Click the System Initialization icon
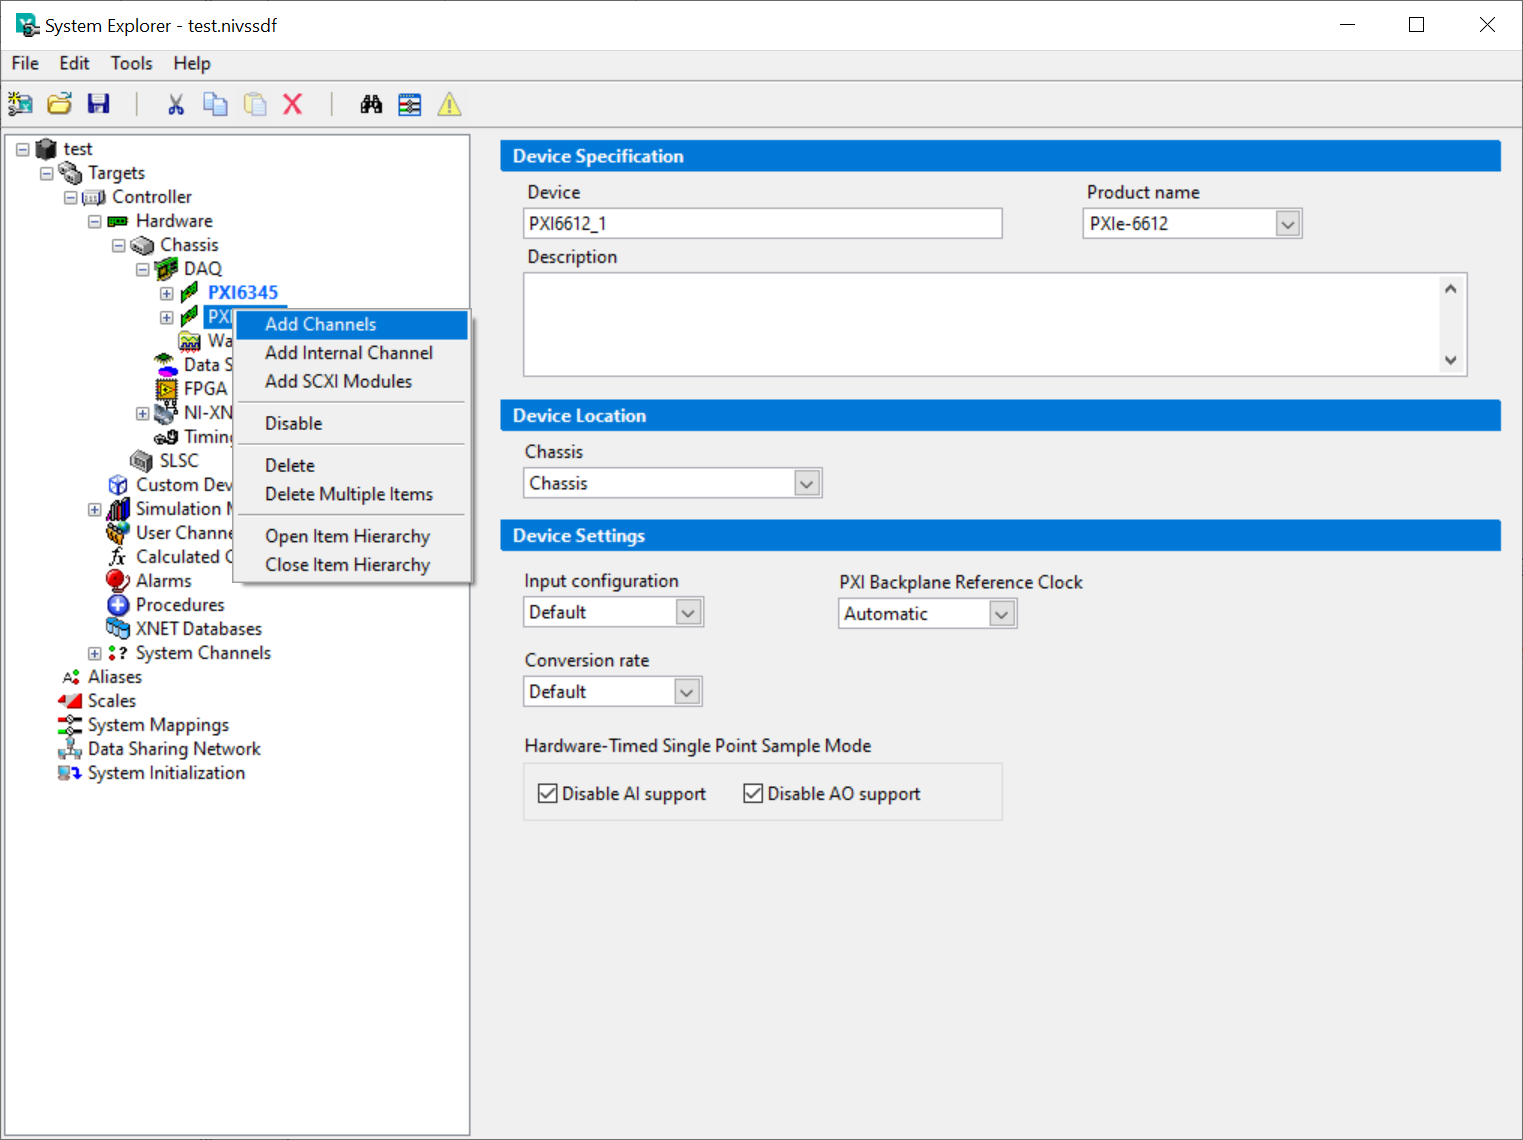Viewport: 1523px width, 1140px height. click(x=70, y=773)
